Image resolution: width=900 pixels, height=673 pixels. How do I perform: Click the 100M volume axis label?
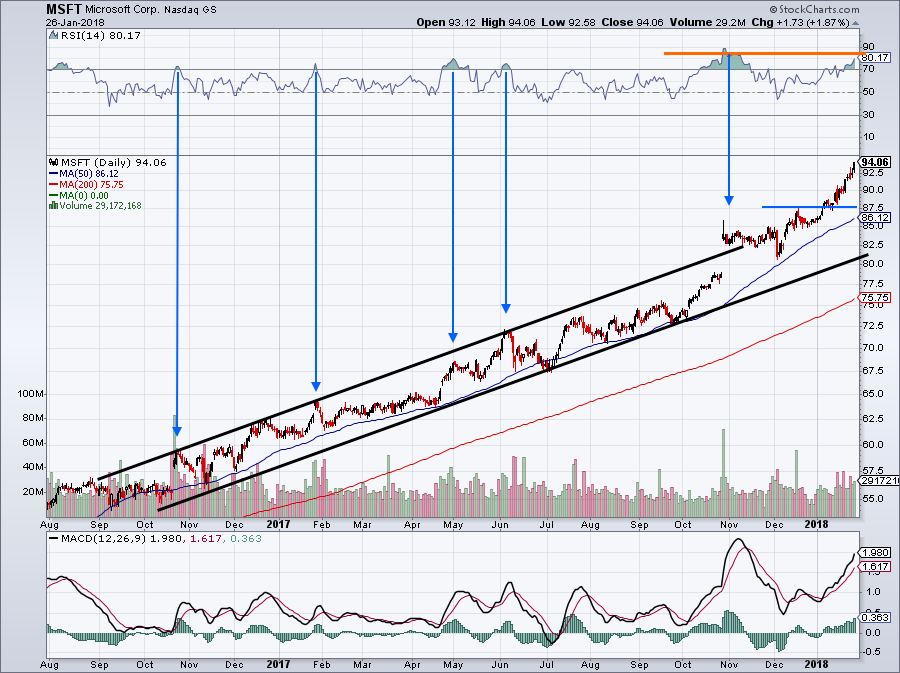(31, 394)
